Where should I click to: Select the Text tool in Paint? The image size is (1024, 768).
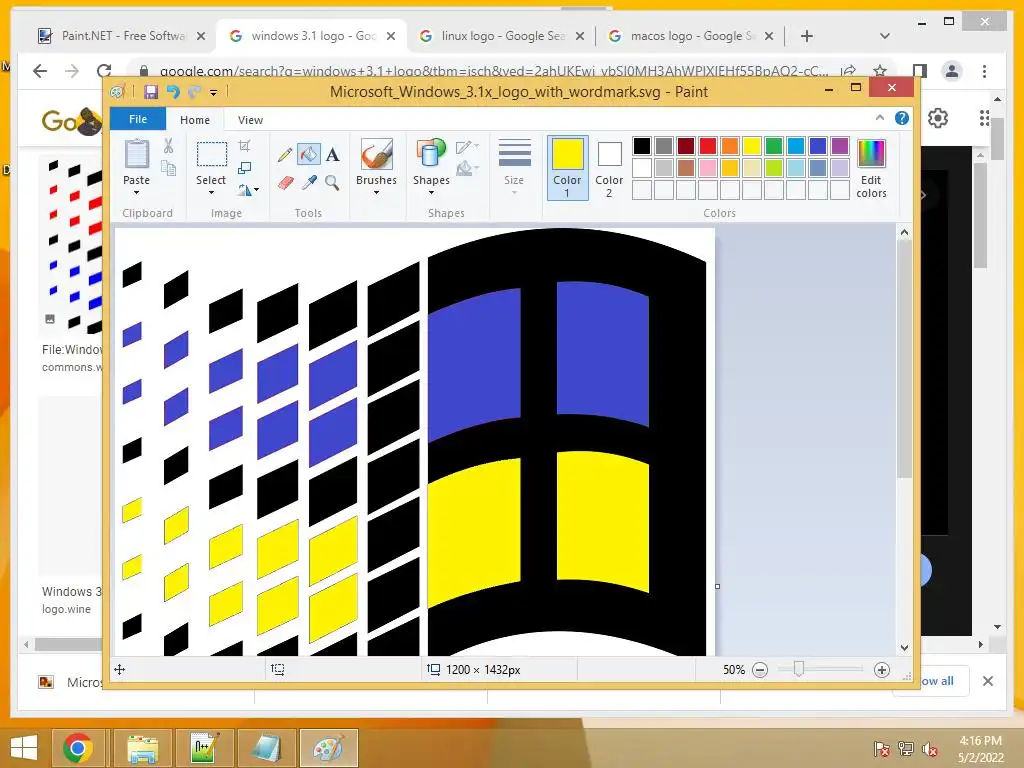[x=332, y=155]
